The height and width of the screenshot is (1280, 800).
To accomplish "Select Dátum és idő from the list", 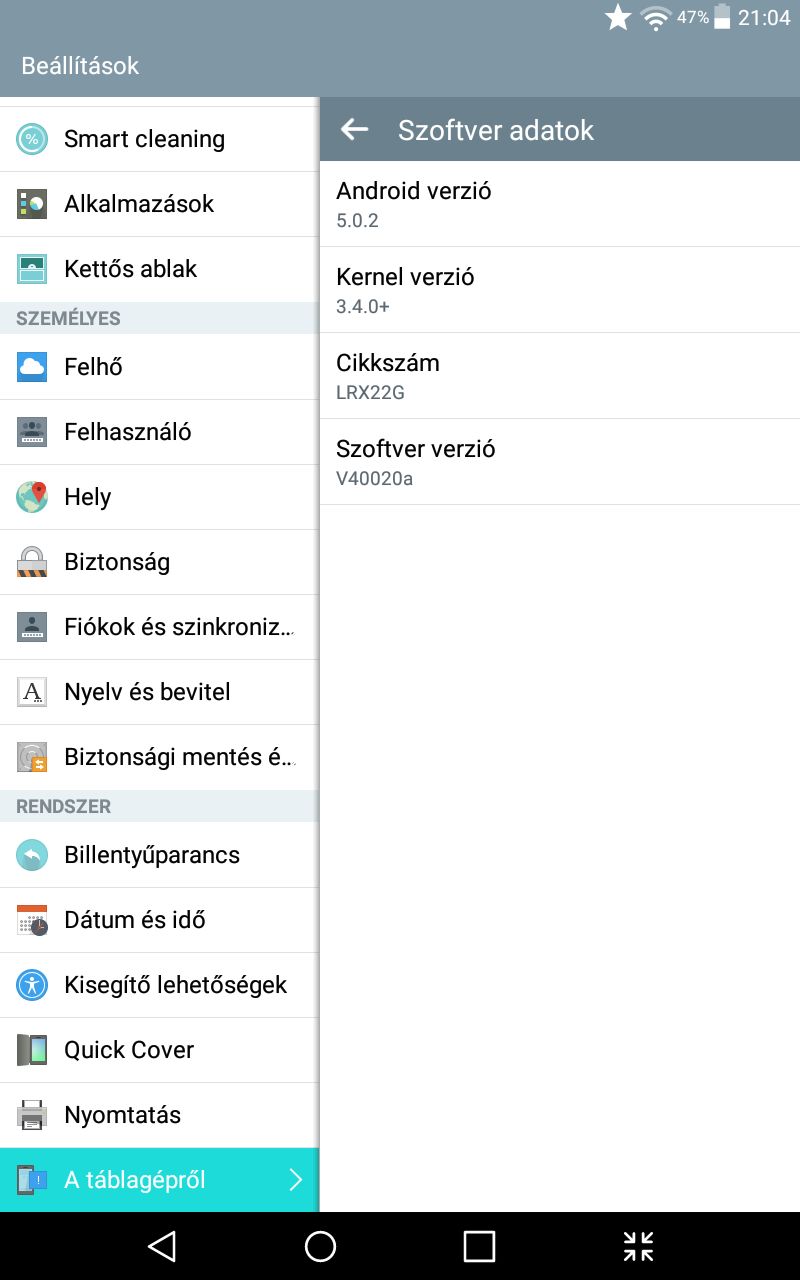I will pos(160,920).
